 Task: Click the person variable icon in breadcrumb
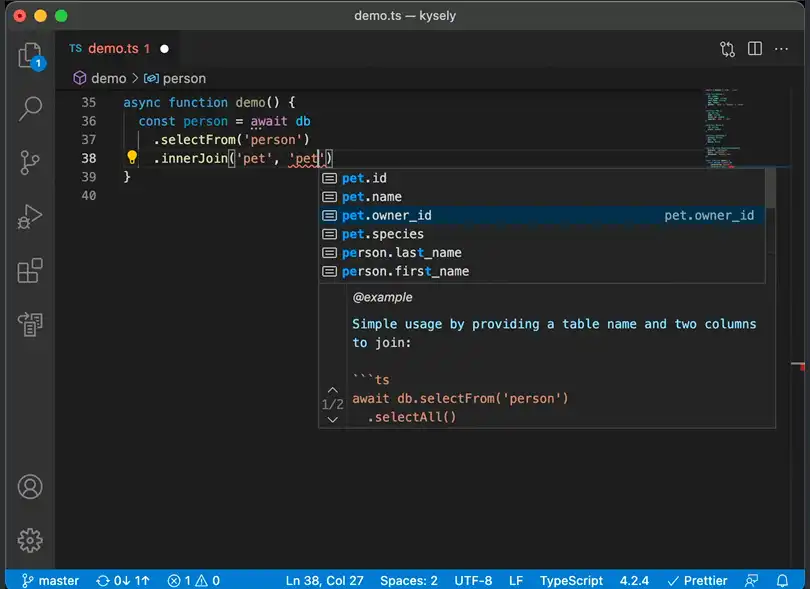tap(151, 79)
